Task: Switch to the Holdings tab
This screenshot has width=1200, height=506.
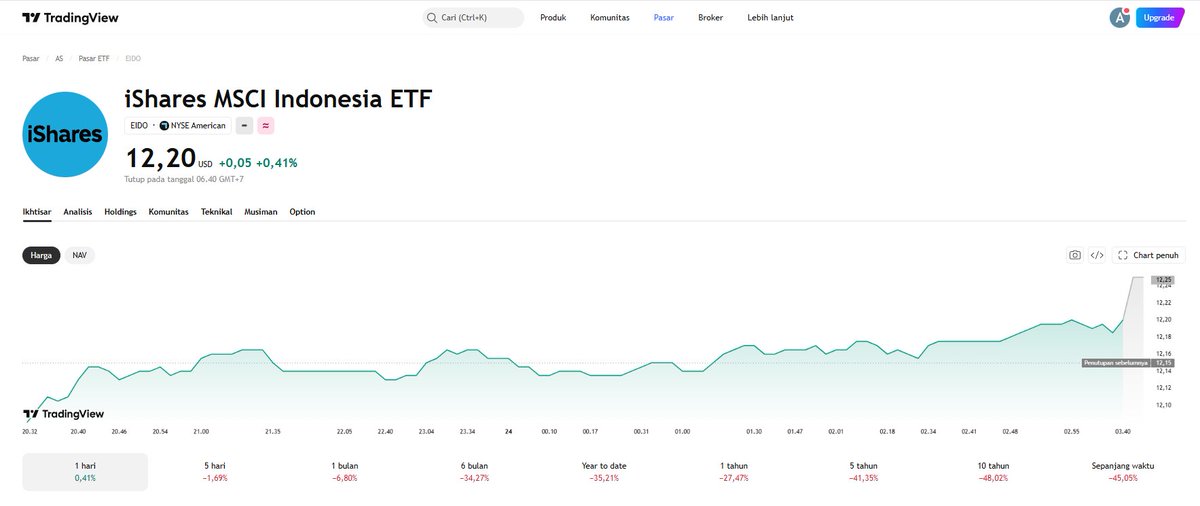Action: tap(120, 212)
